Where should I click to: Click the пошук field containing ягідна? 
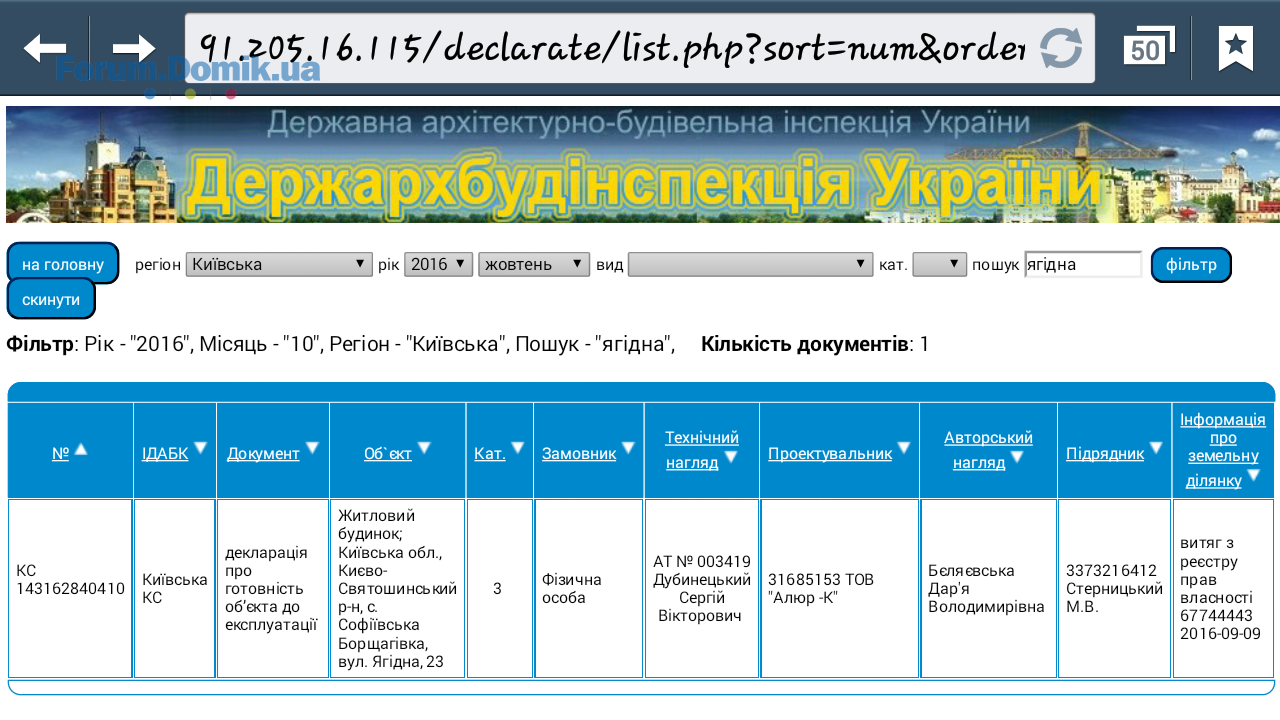click(x=1084, y=264)
